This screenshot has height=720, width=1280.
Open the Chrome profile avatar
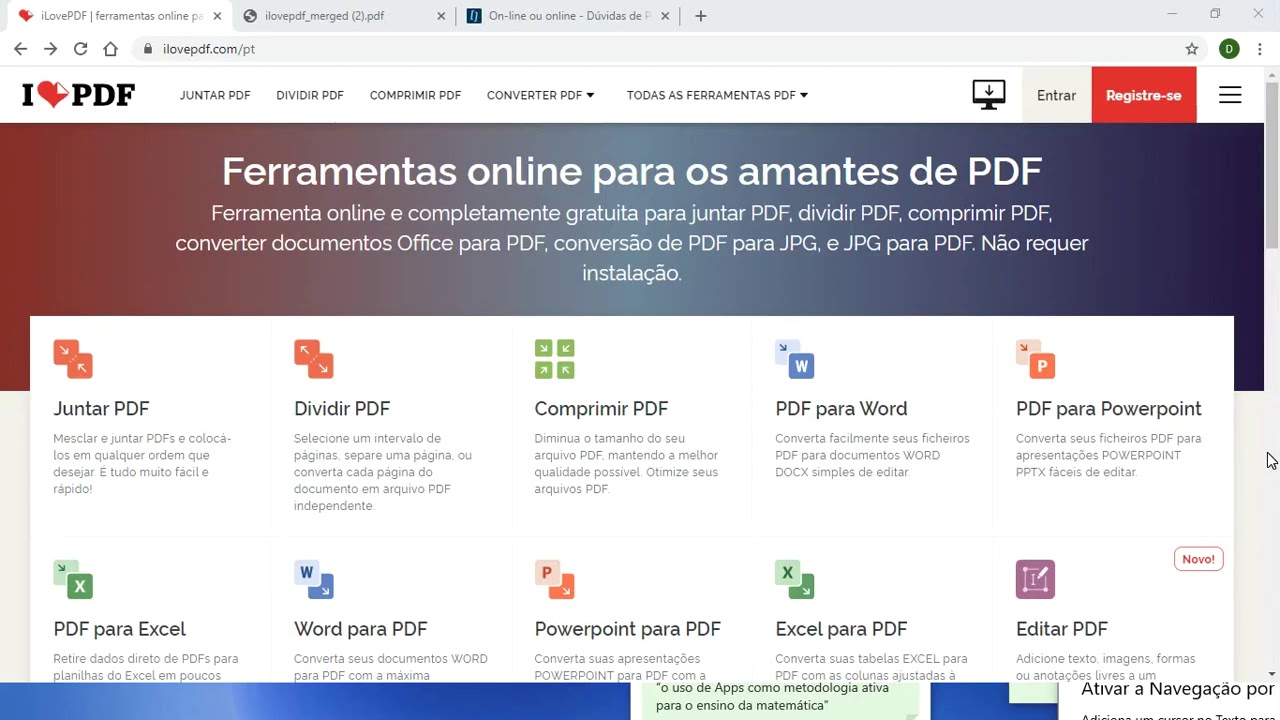[x=1230, y=49]
